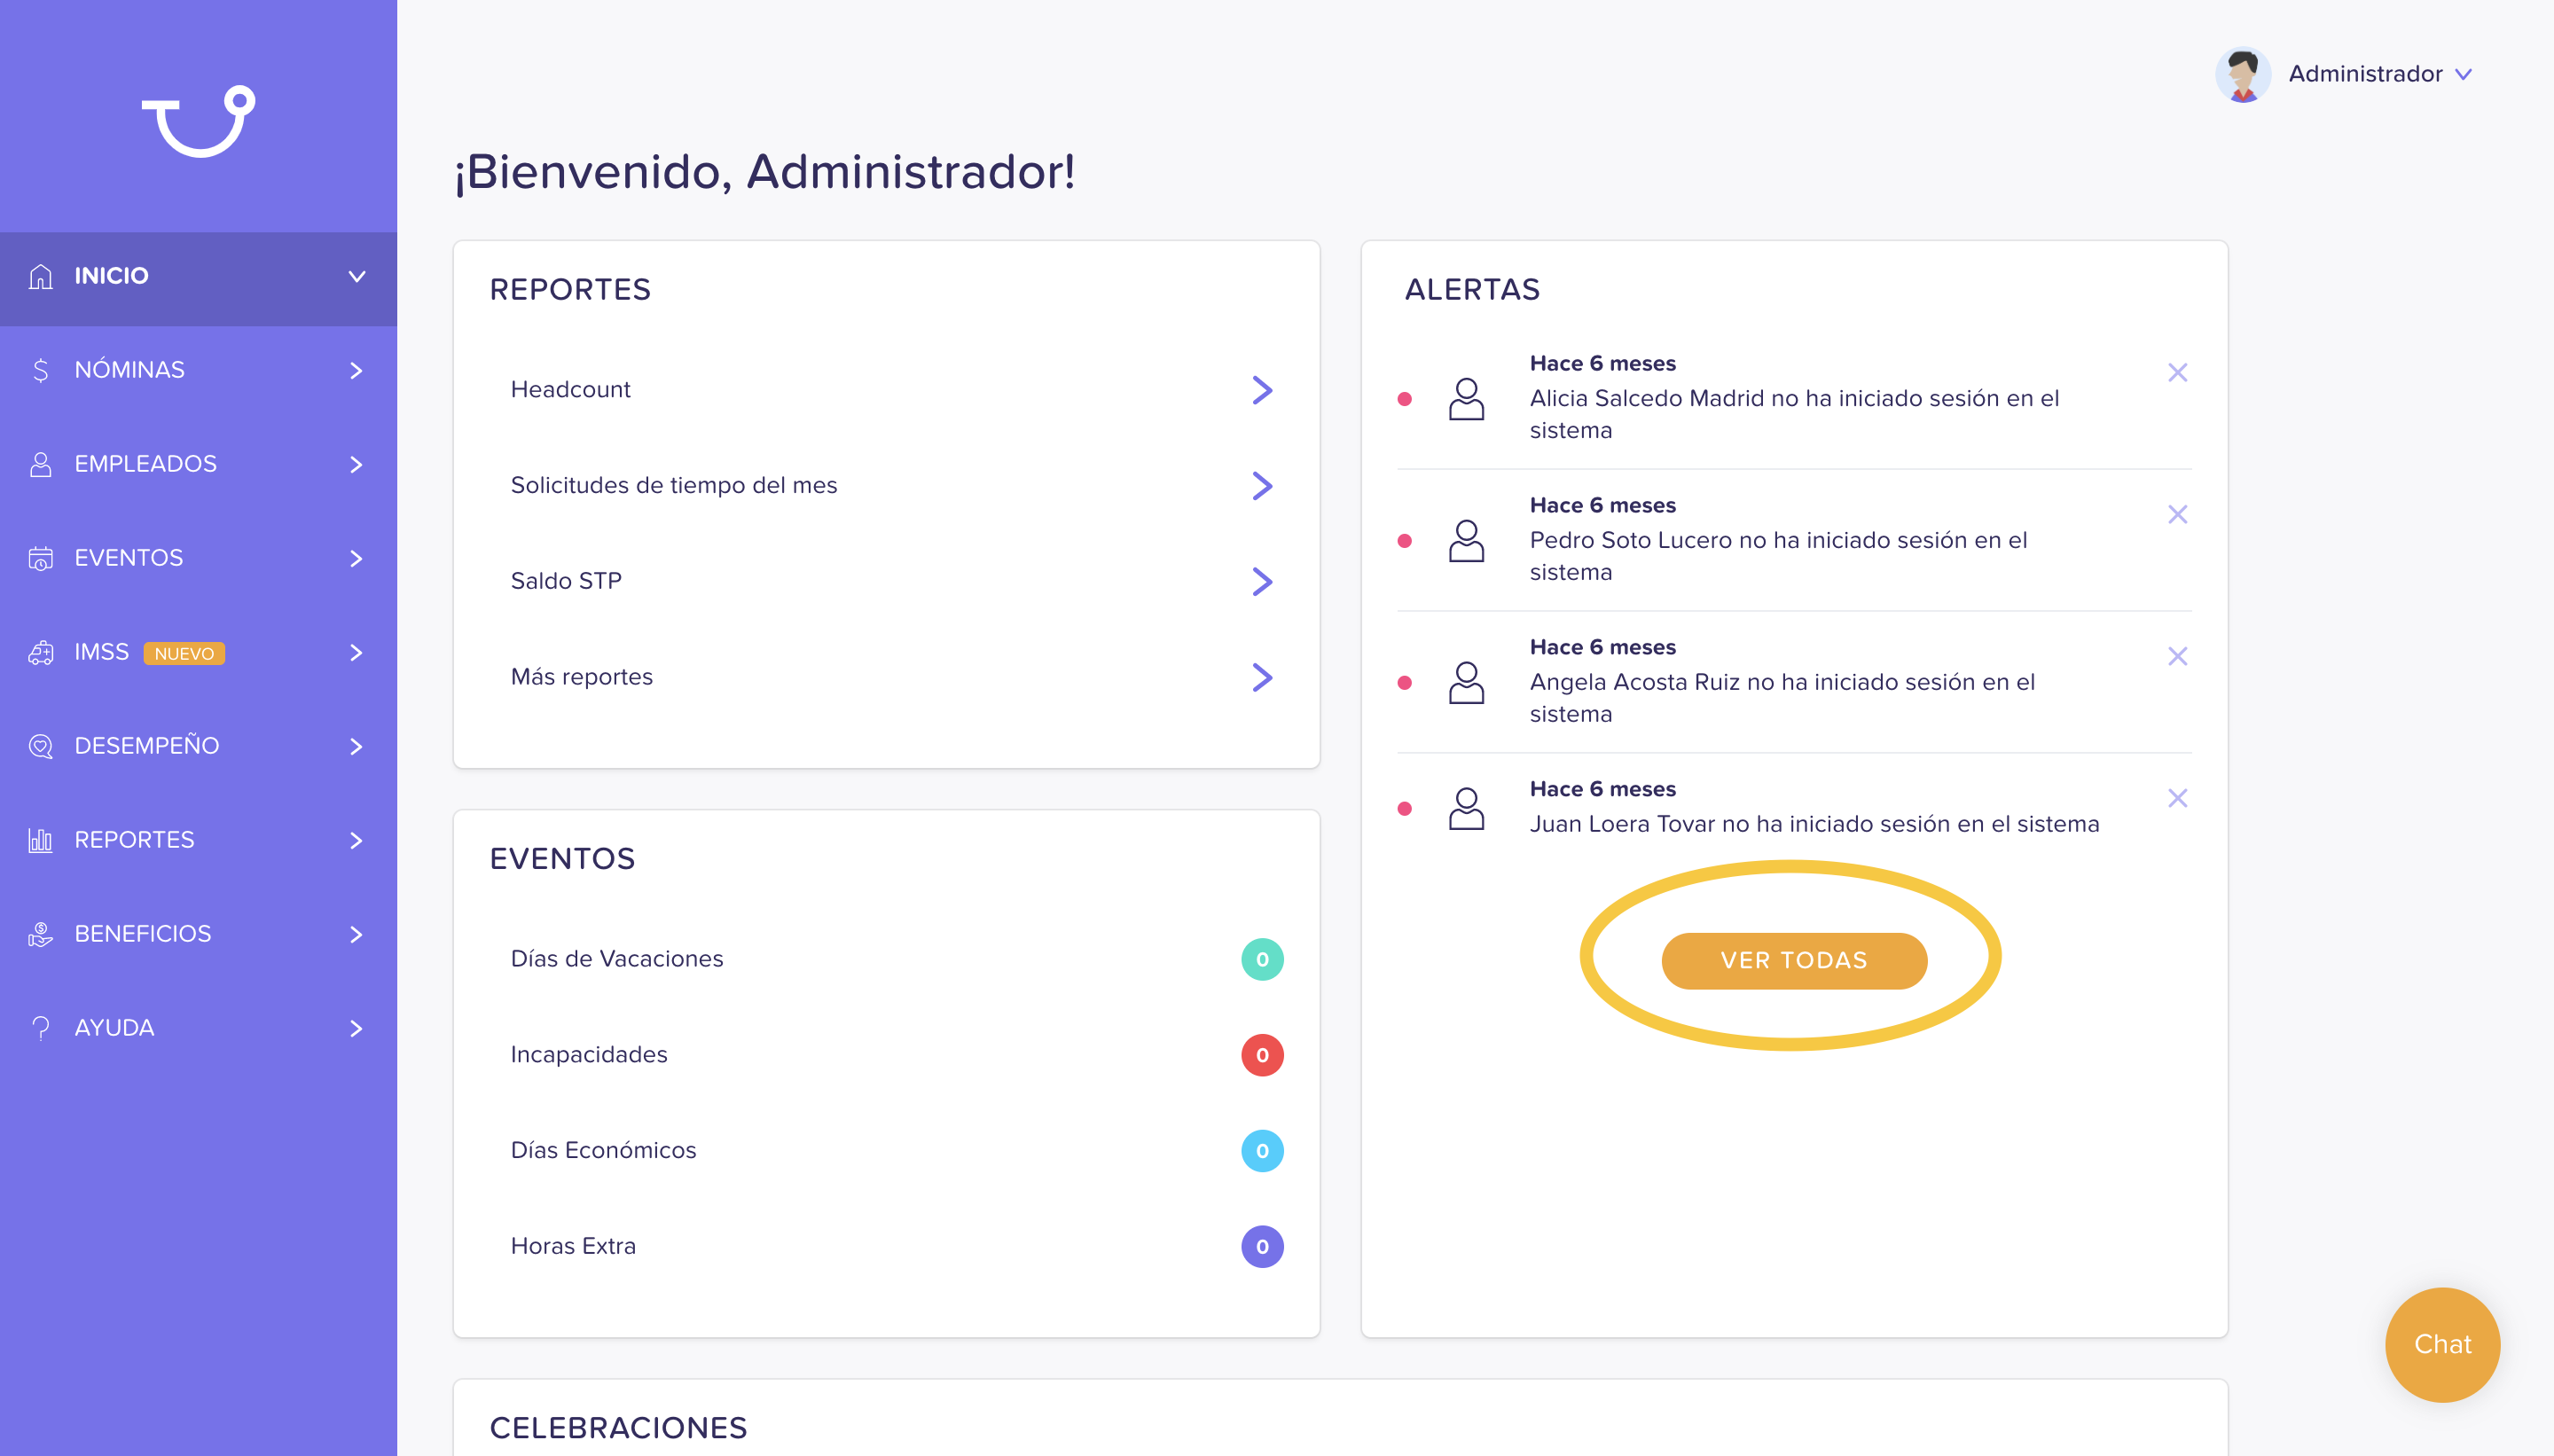Click the user icon in Alicia Salcedo alert

[x=1466, y=399]
